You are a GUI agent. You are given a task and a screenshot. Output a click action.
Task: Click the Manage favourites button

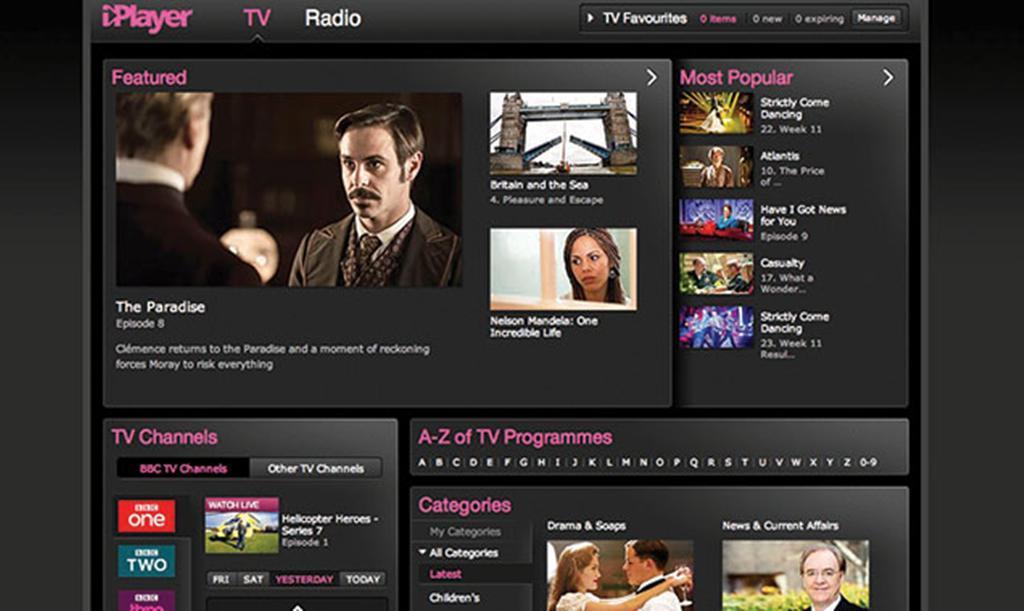[x=876, y=18]
